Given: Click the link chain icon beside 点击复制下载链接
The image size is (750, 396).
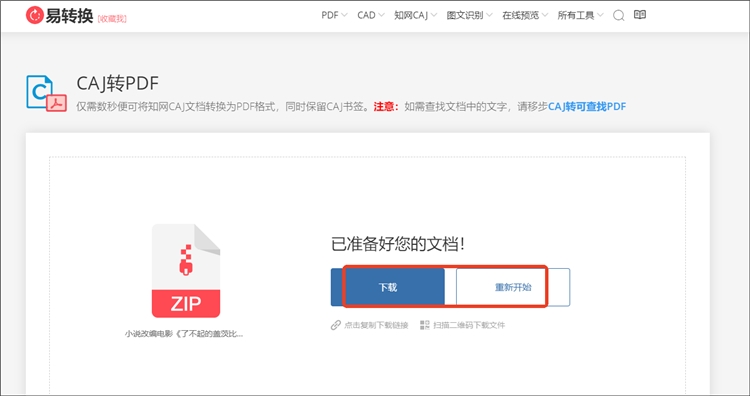Looking at the screenshot, I should coord(336,325).
